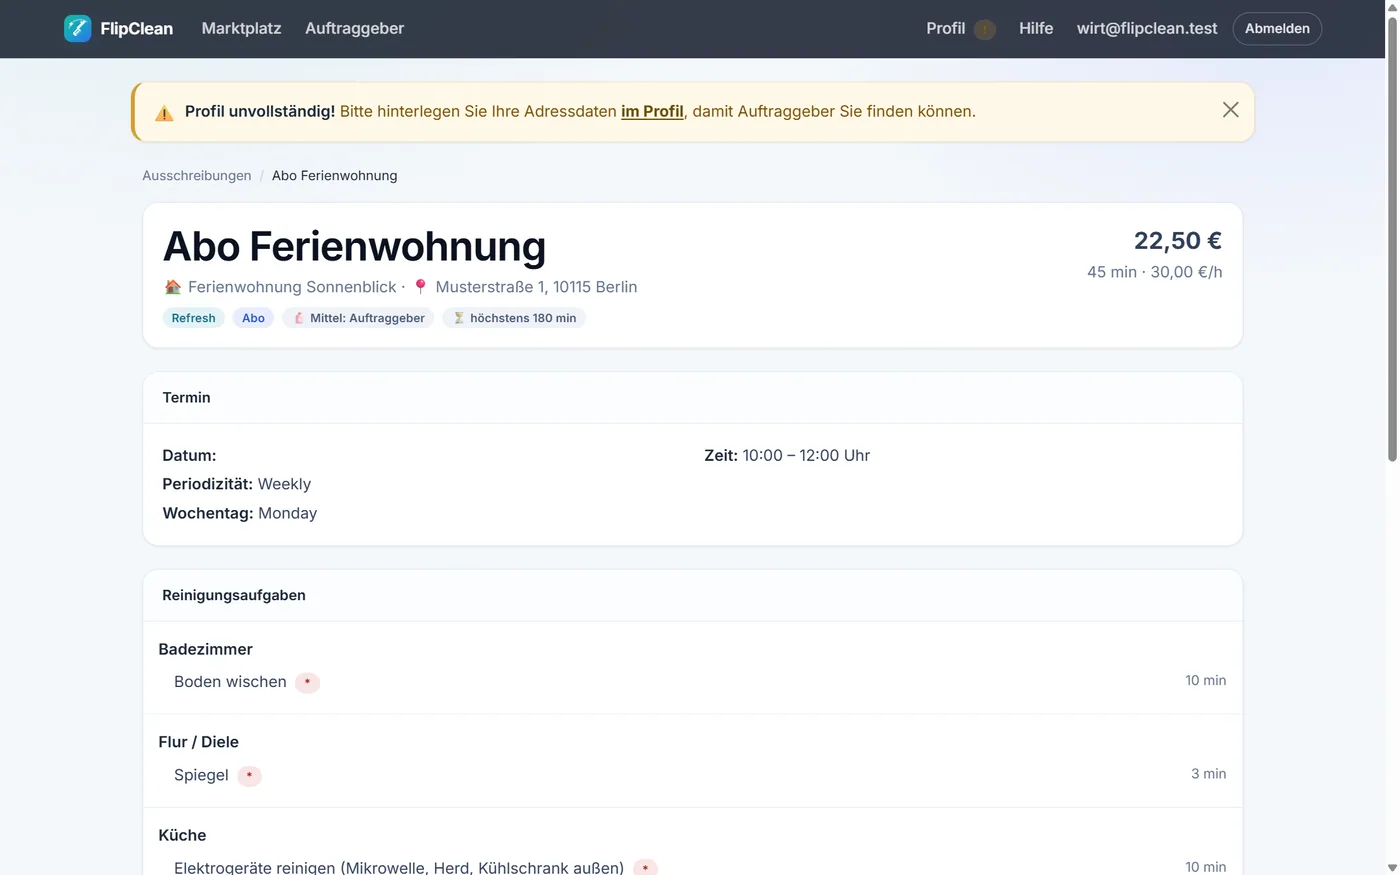
Task: Open the Marktplatz menu item
Action: [241, 28]
